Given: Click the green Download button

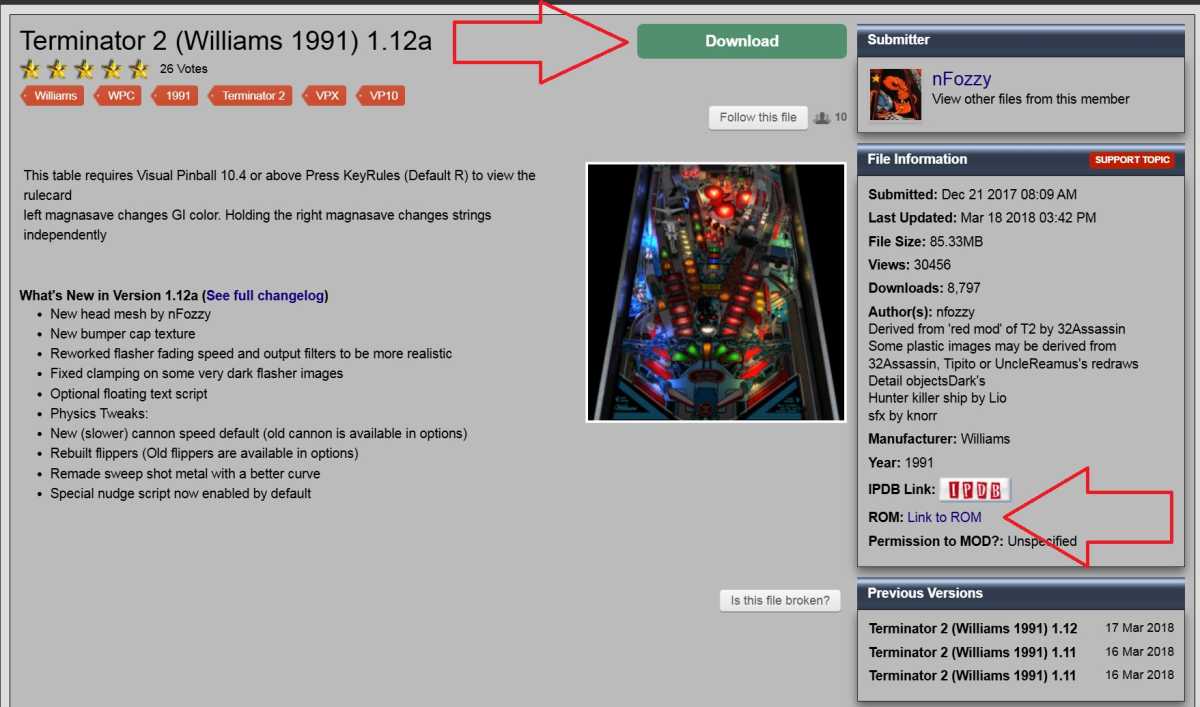Looking at the screenshot, I should pos(742,41).
